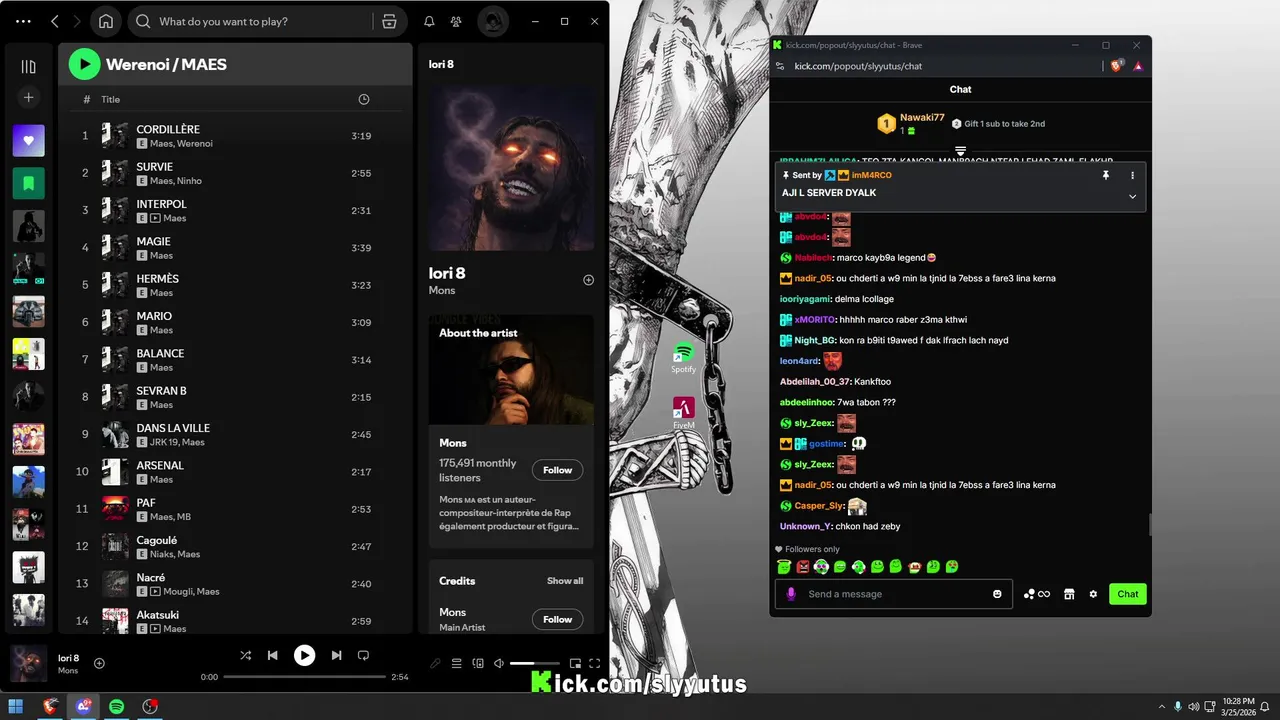The image size is (1280, 720).
Task: Expand pinned message chevron
Action: pos(1132,196)
